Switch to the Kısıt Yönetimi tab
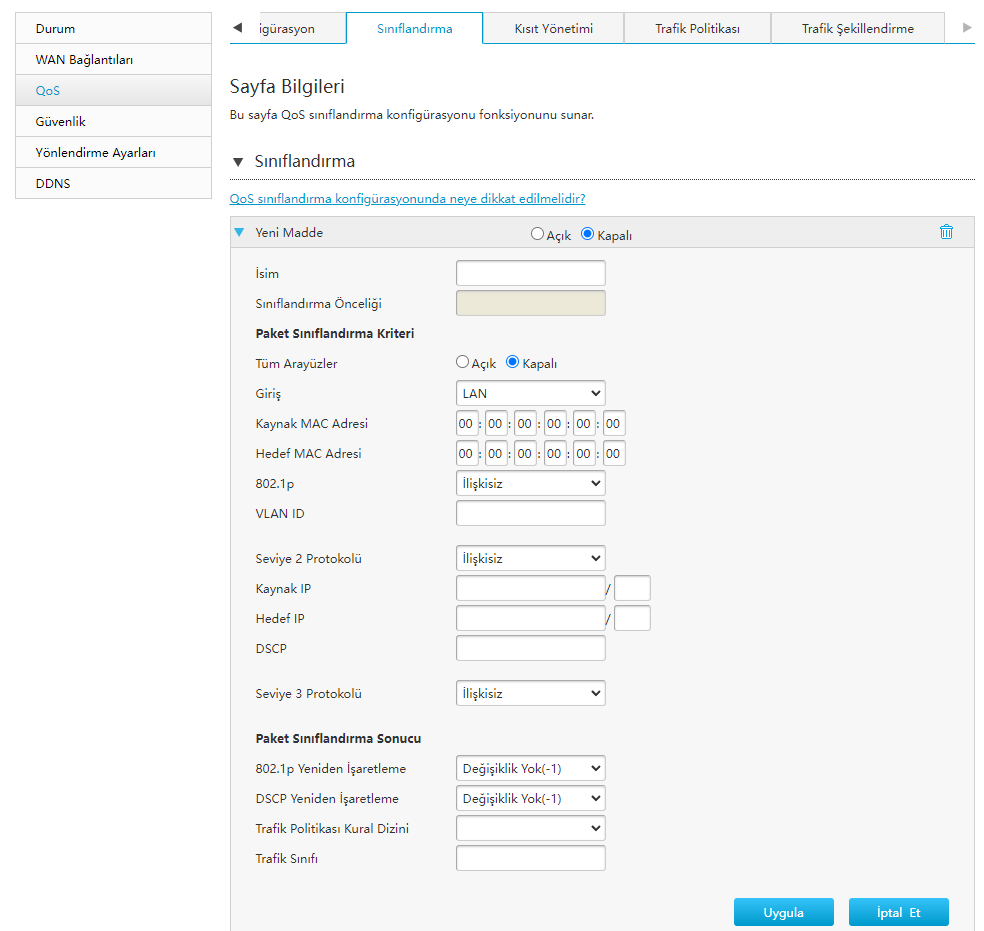 coord(553,29)
